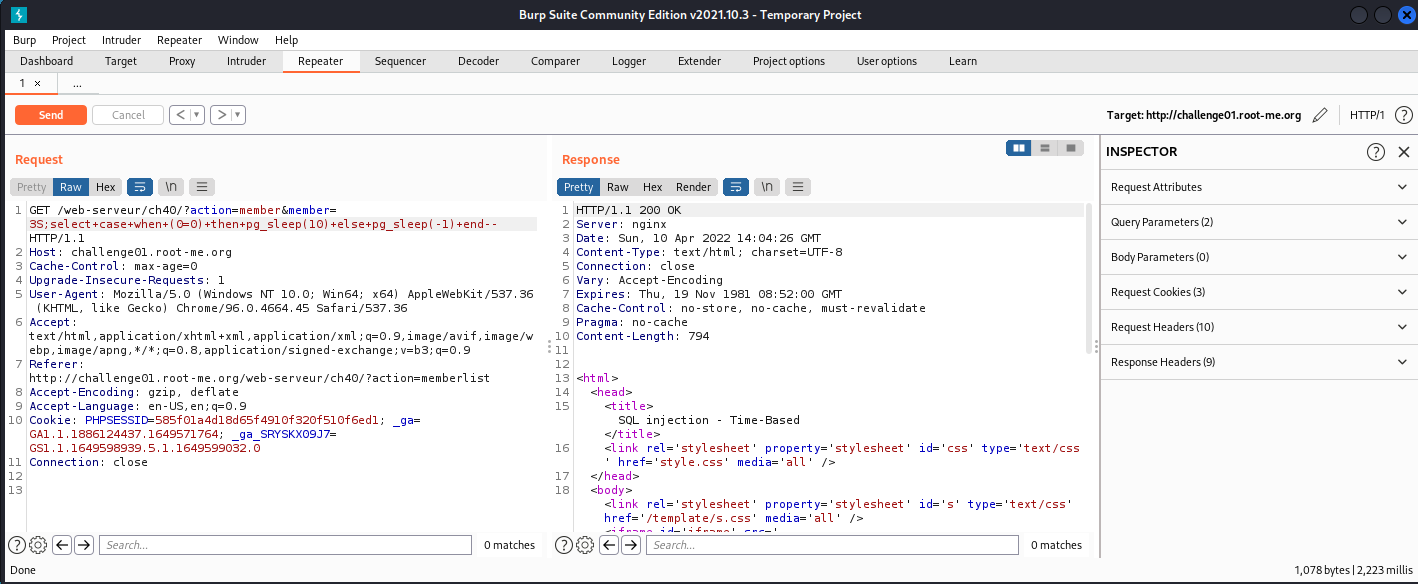Image resolution: width=1418 pixels, height=584 pixels.
Task: Click the '1,078 bytes | 2,223 millis' status text
Action: click(1352, 570)
